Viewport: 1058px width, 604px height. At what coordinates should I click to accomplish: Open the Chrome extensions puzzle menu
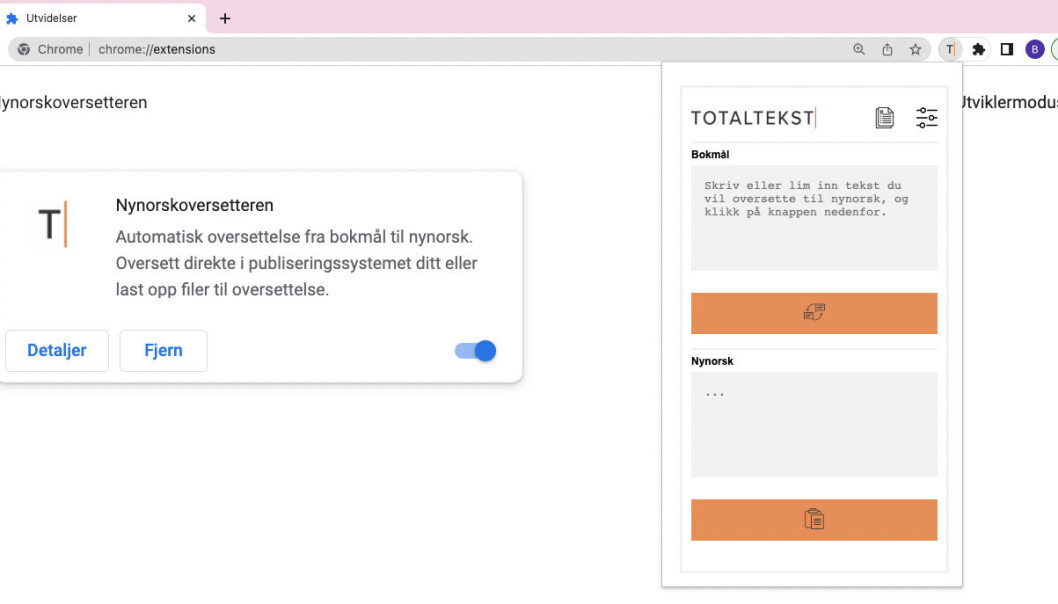978,49
